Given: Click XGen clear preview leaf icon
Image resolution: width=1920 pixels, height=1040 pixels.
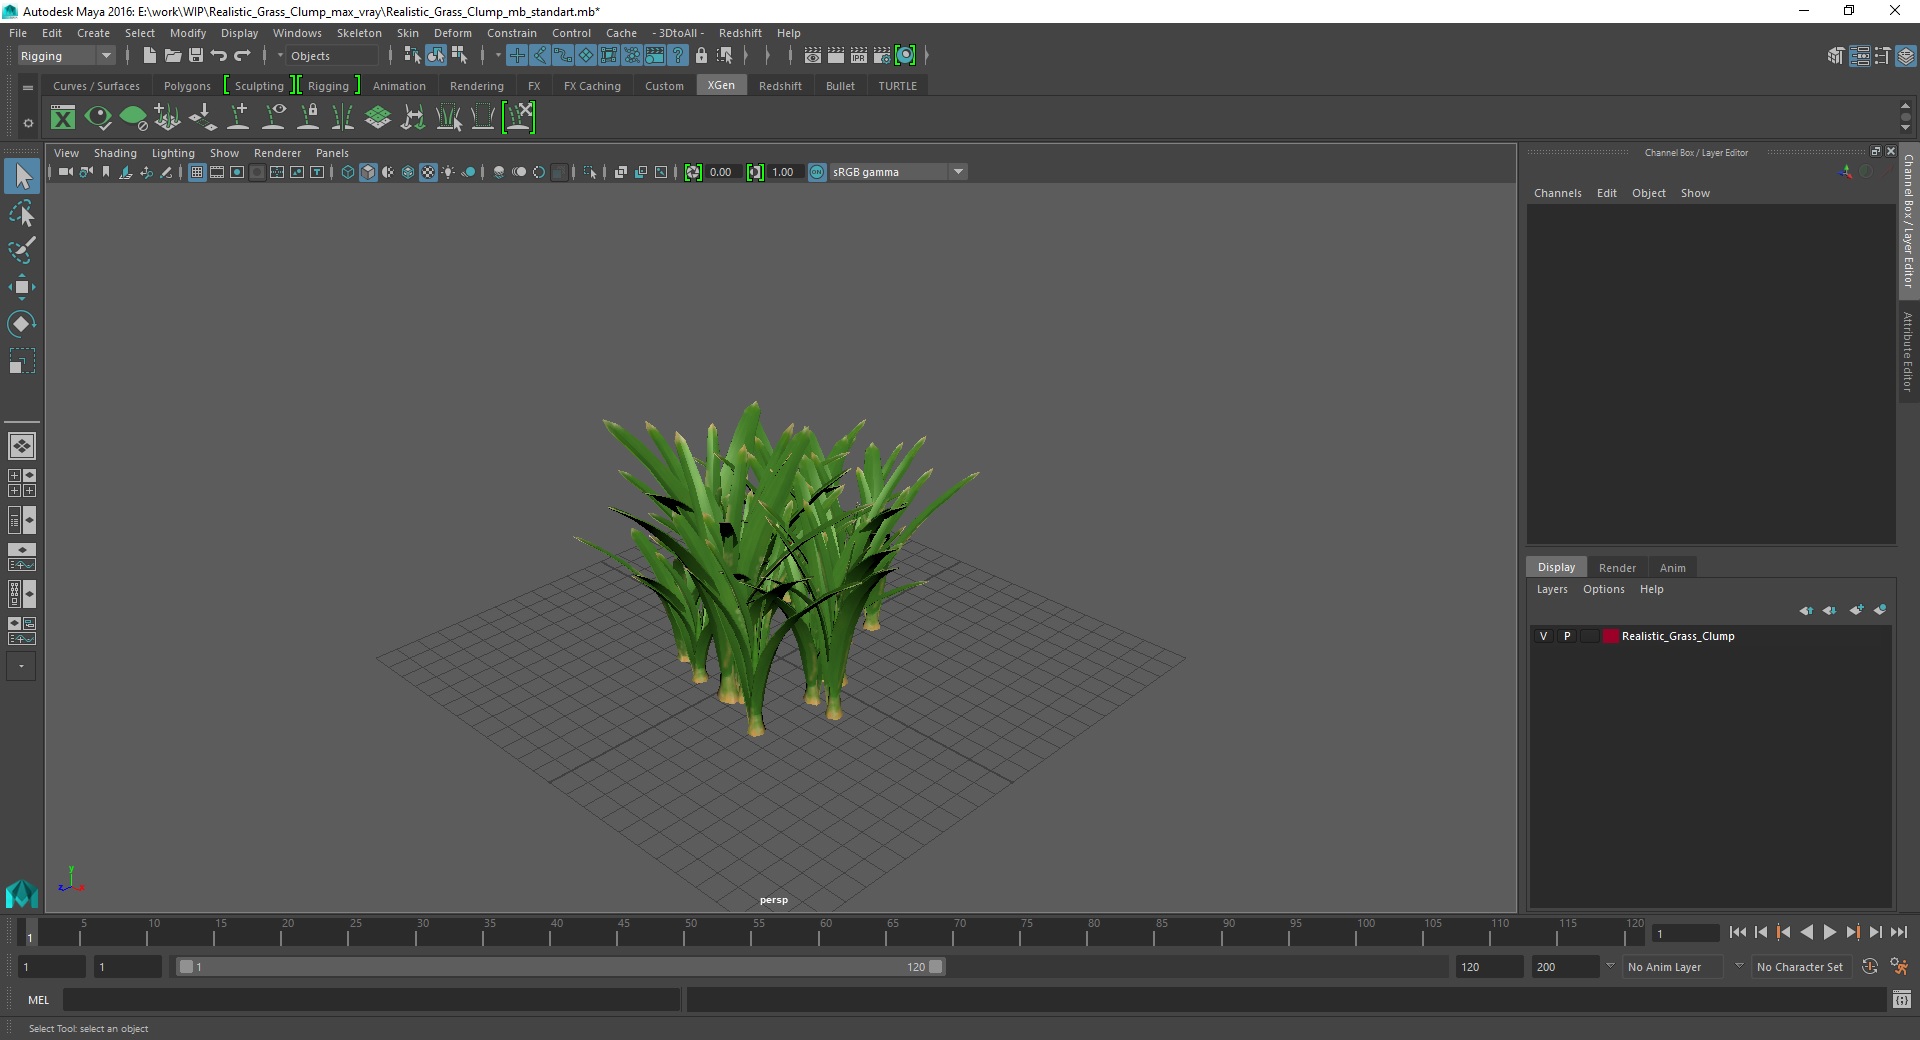Looking at the screenshot, I should [133, 118].
